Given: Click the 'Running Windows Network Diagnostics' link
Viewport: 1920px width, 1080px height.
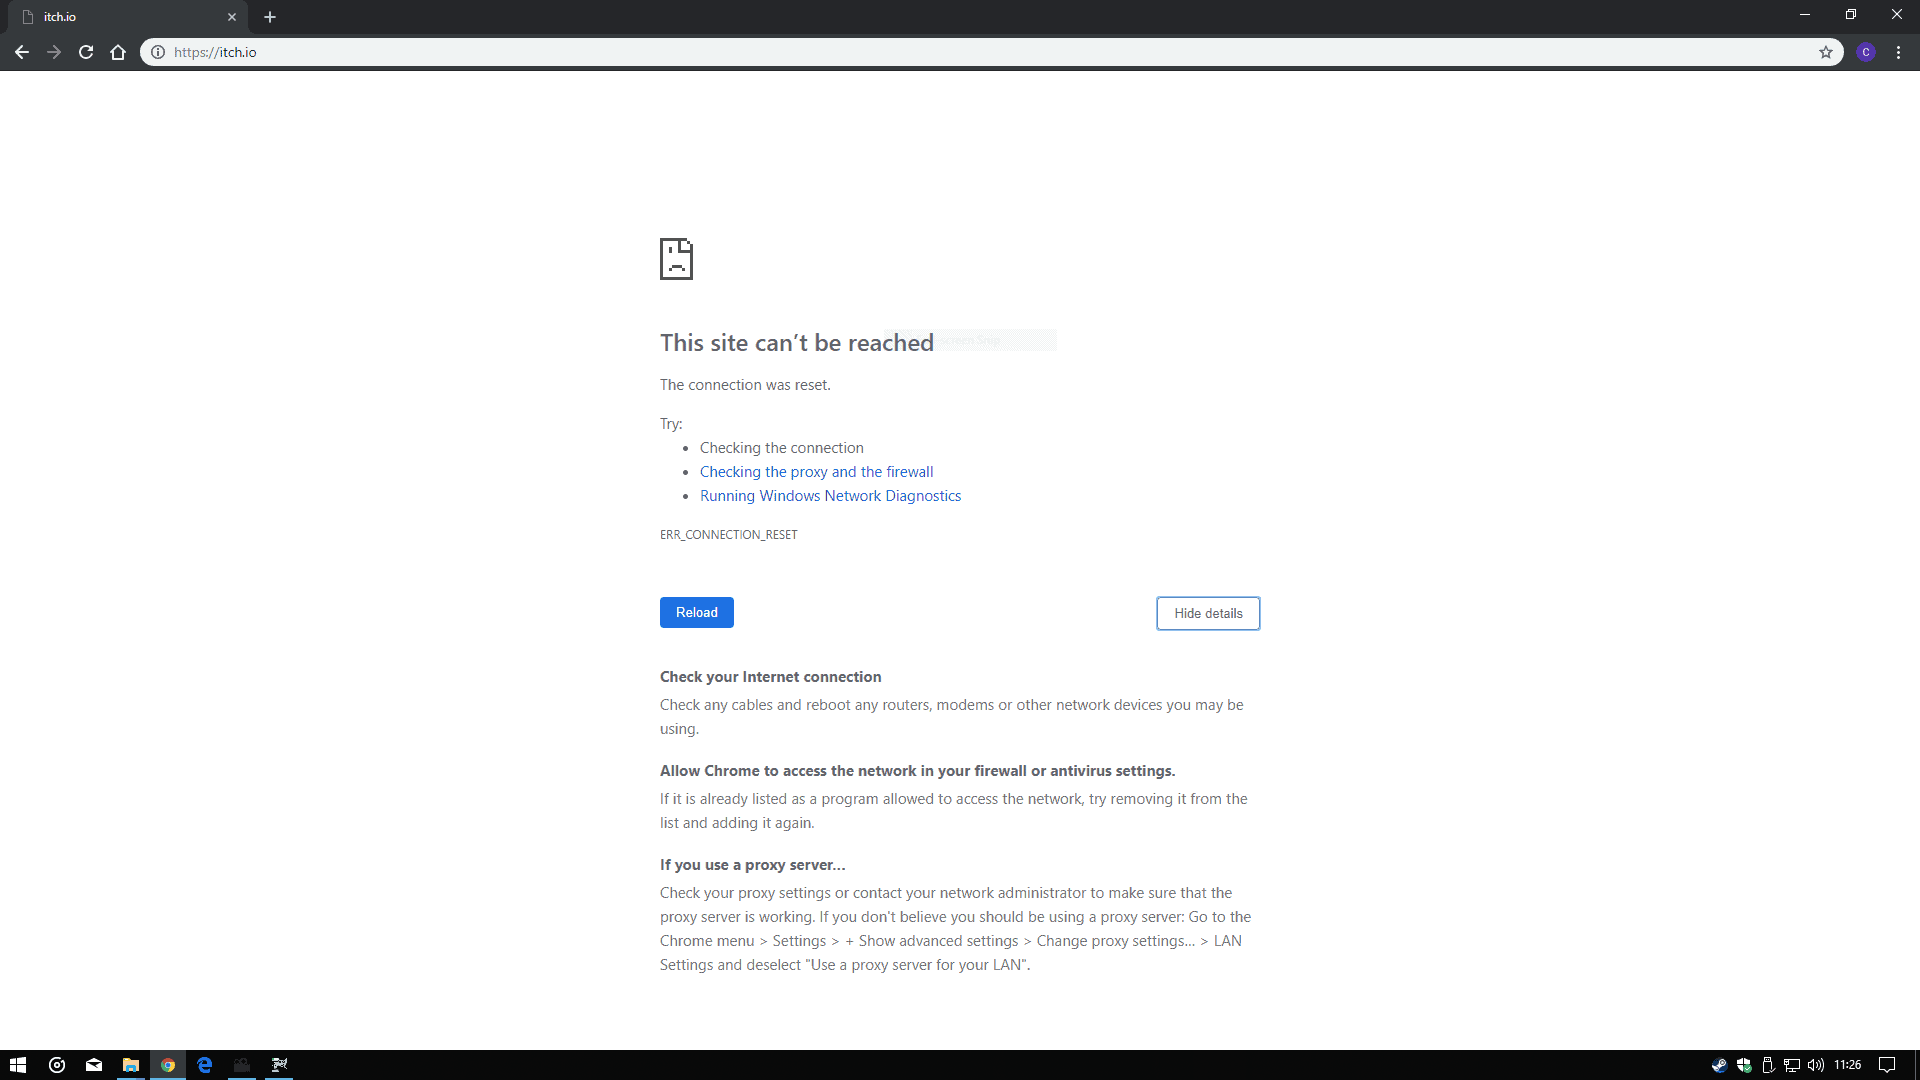Looking at the screenshot, I should 831,496.
